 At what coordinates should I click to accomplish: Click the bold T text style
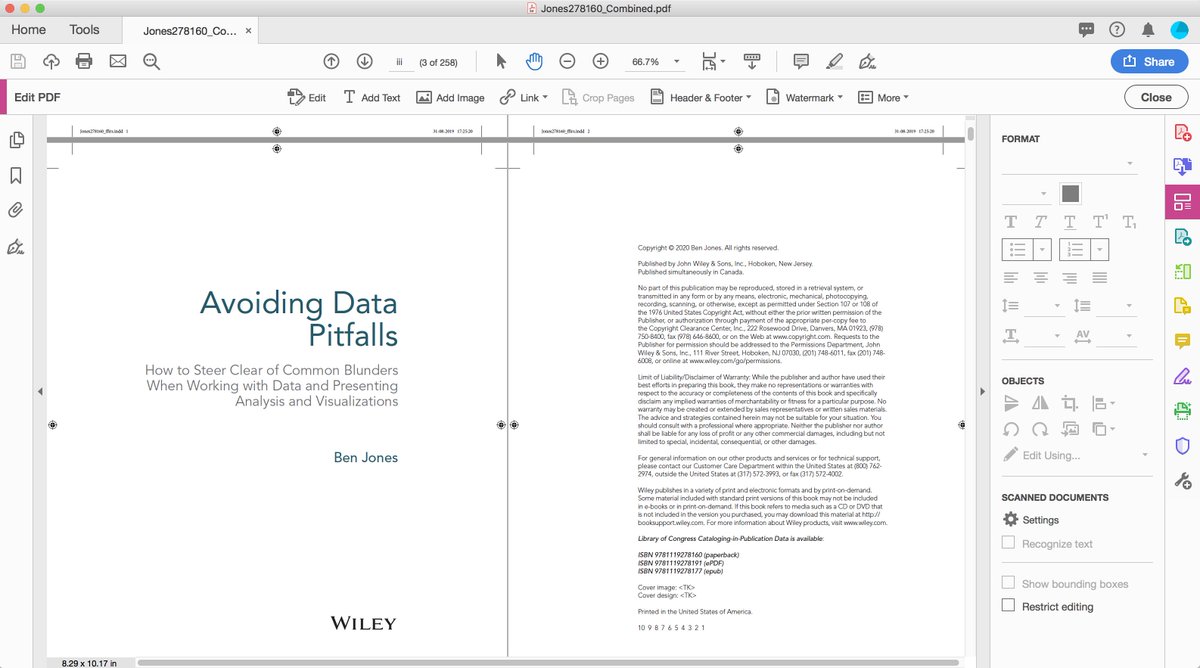1011,221
